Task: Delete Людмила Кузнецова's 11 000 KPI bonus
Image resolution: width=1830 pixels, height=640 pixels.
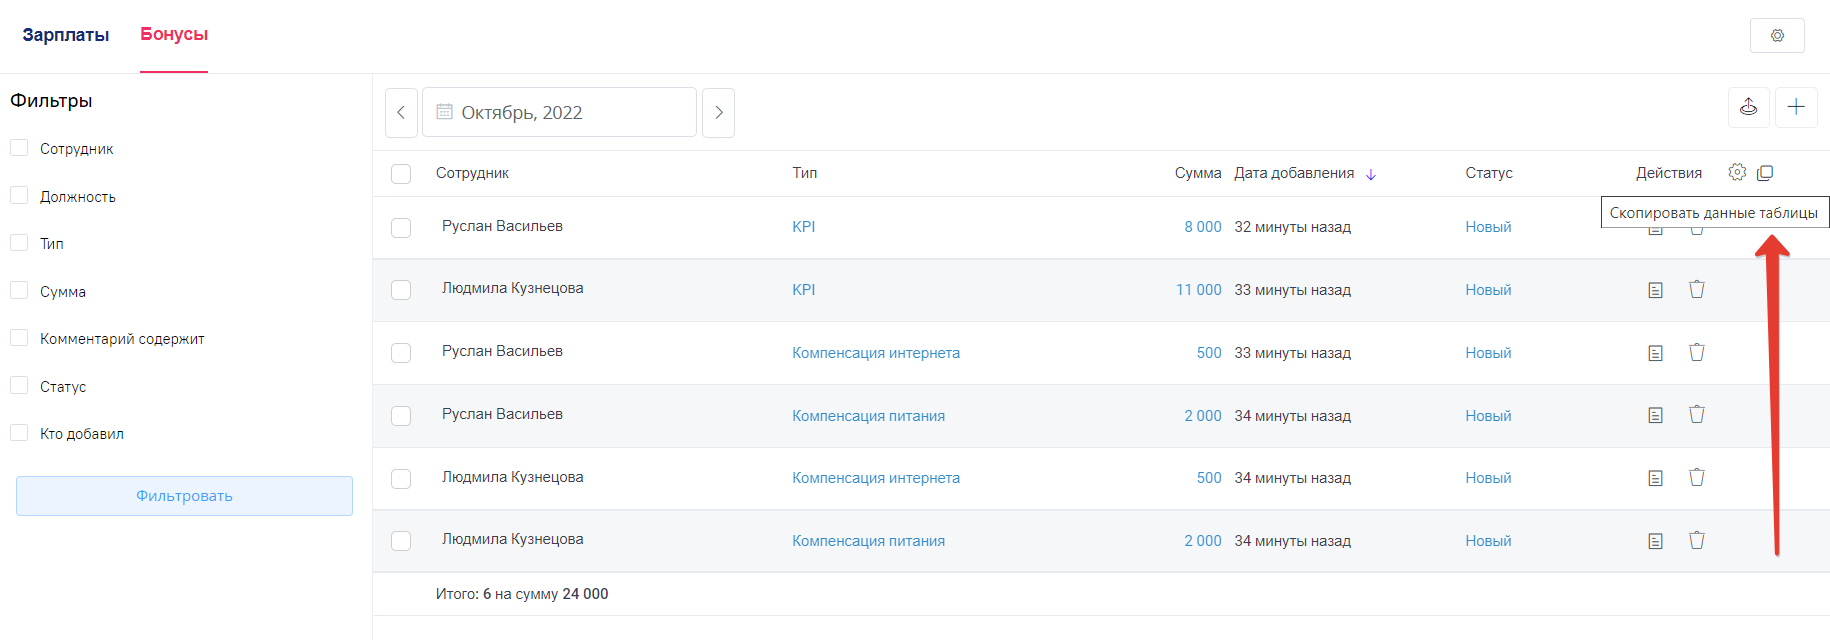Action: tap(1697, 289)
